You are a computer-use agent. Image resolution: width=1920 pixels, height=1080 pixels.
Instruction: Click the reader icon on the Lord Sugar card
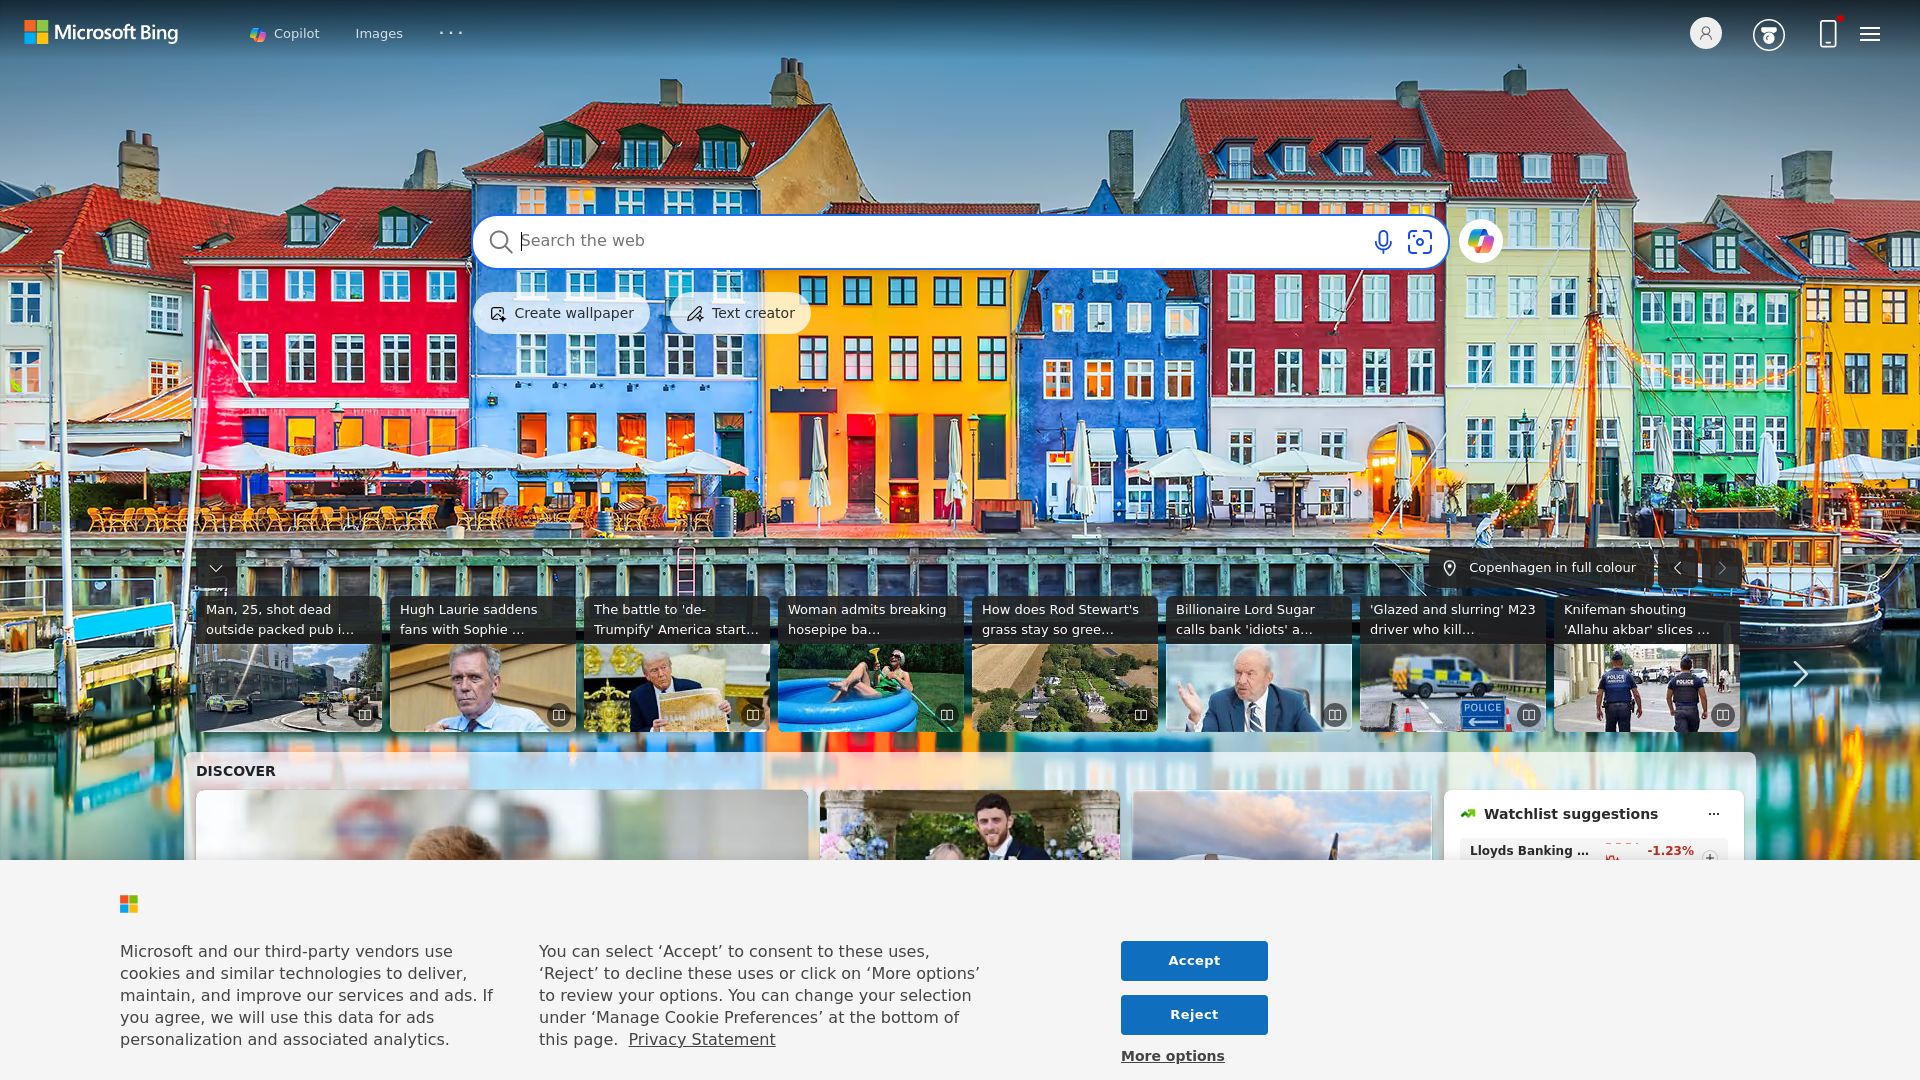[x=1335, y=715]
